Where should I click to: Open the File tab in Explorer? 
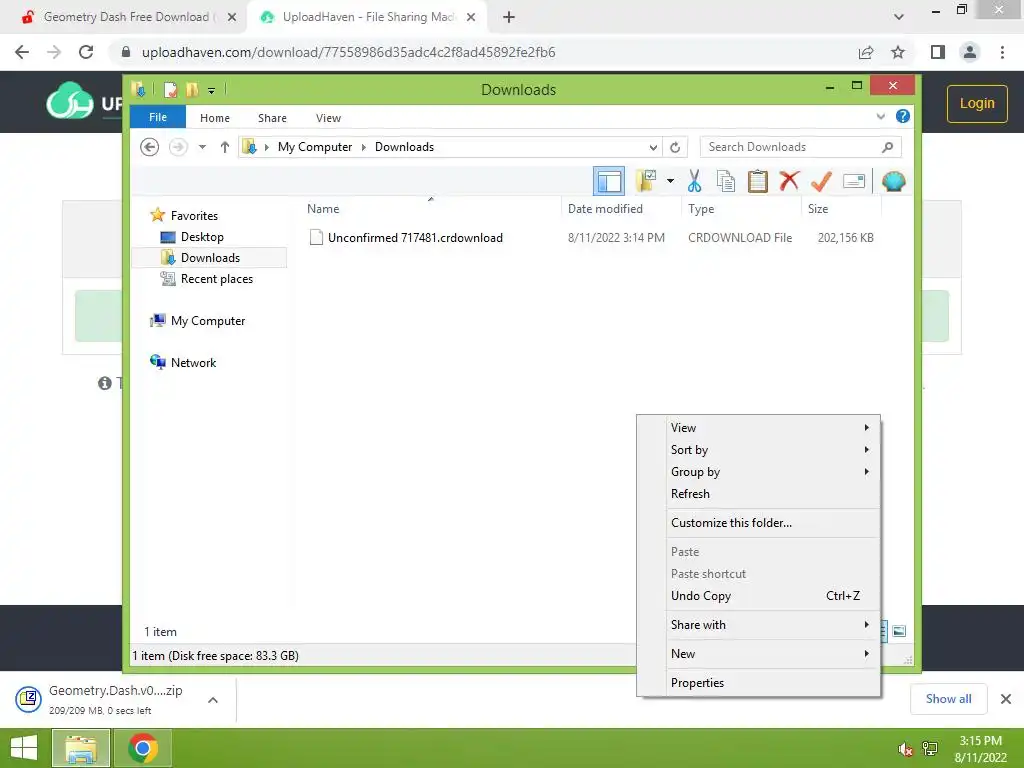pos(158,117)
